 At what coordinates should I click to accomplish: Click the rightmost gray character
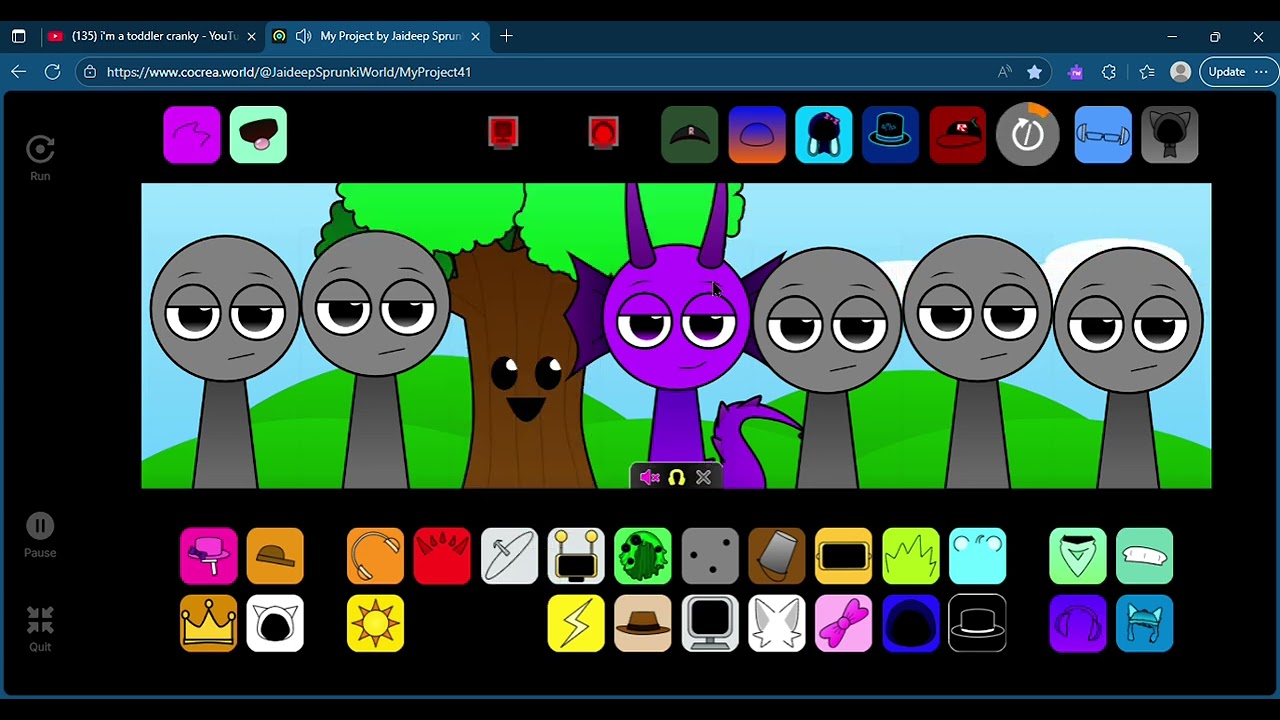pyautogui.click(x=1128, y=368)
